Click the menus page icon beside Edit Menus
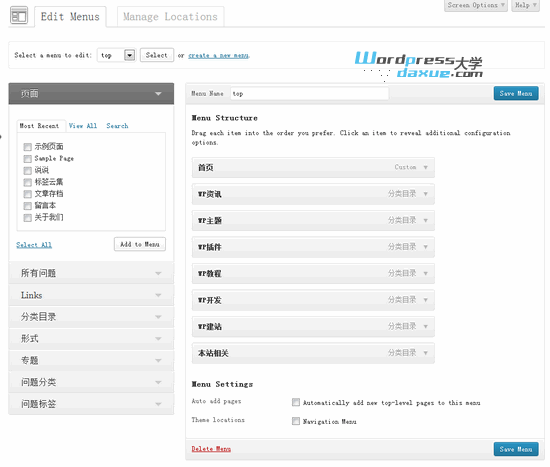550x467 pixels. pyautogui.click(x=19, y=16)
